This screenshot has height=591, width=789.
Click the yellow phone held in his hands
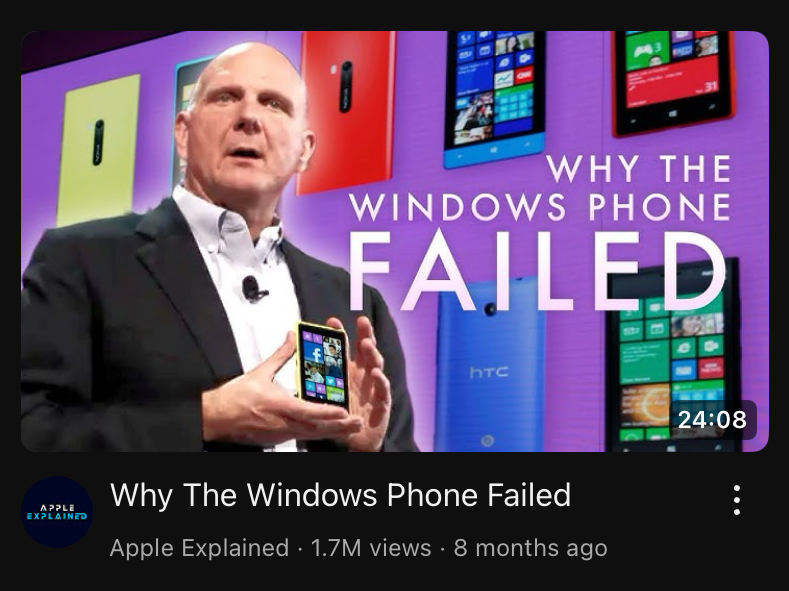(323, 365)
